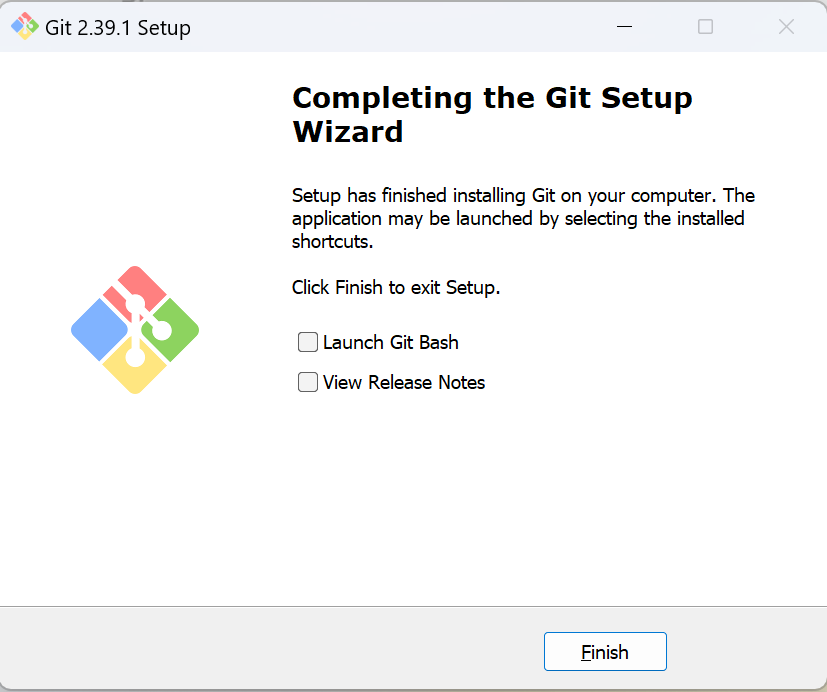Click the Git icon in title bar
The width and height of the screenshot is (827, 692).
click(x=24, y=27)
